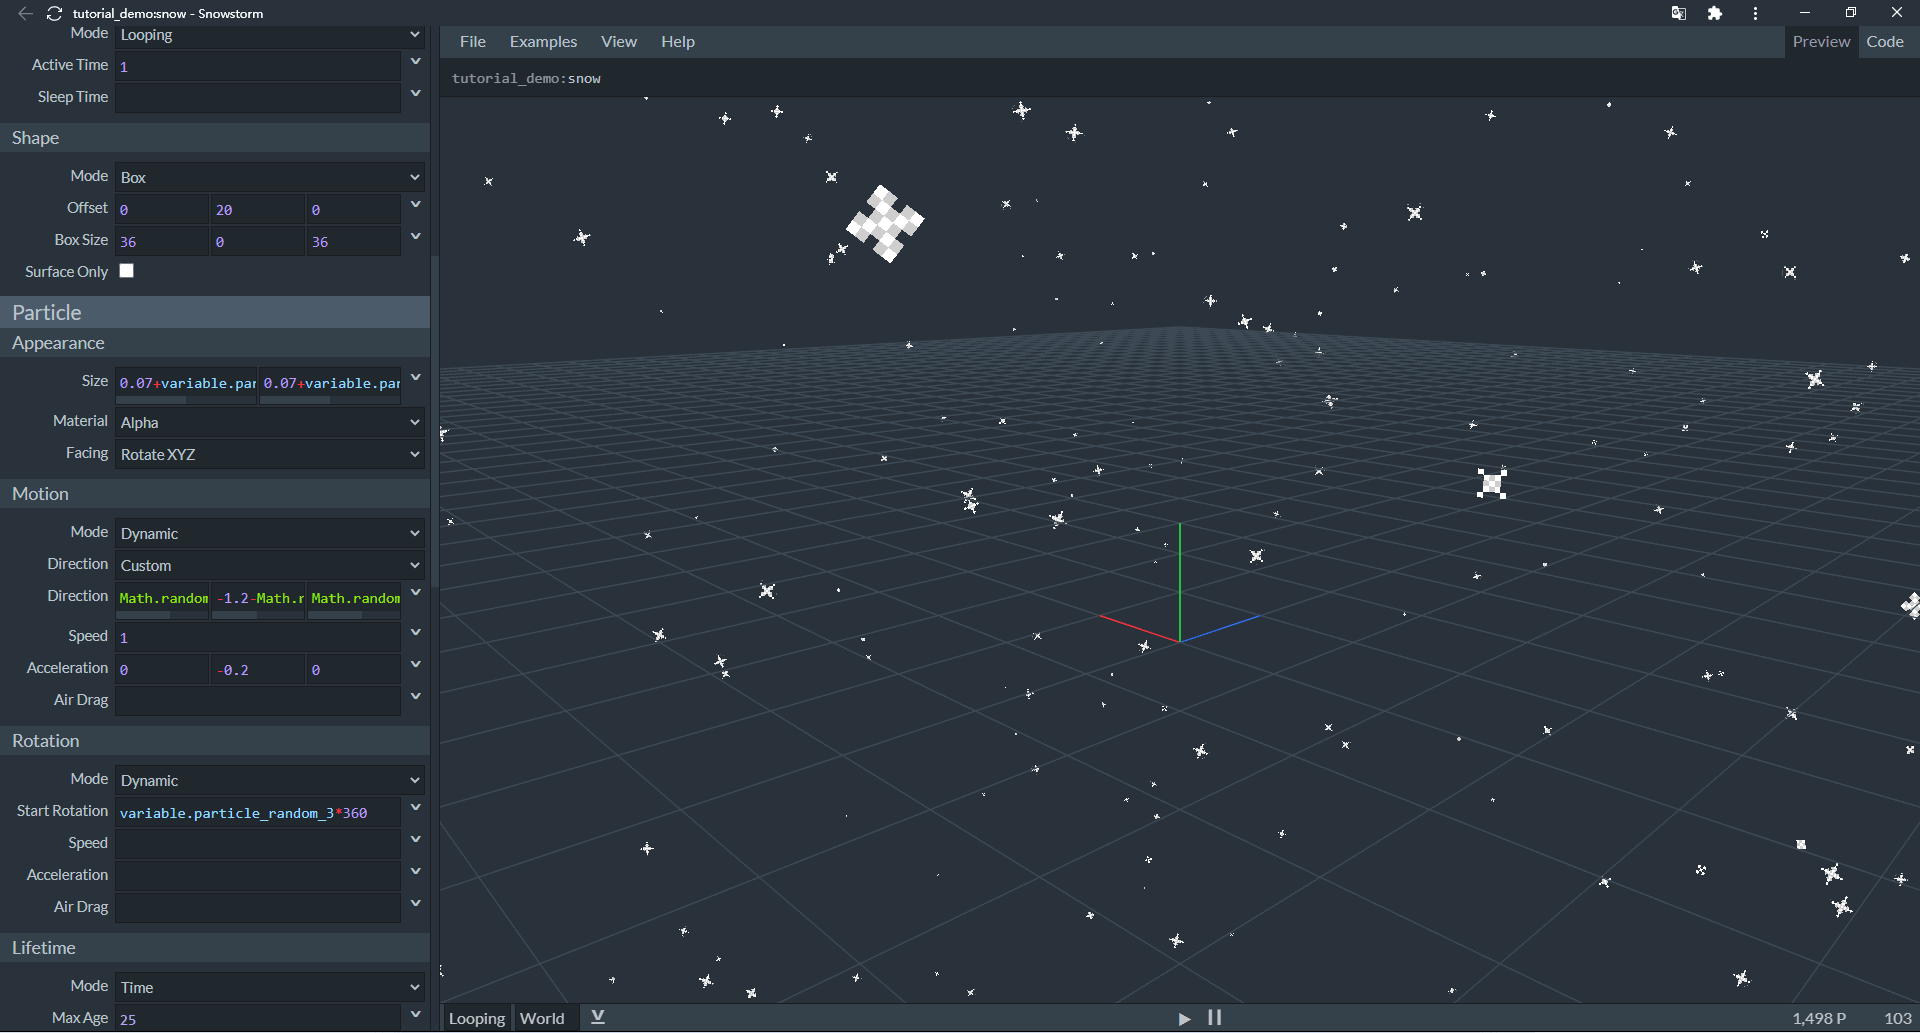Pause the particle preview

1215,1018
